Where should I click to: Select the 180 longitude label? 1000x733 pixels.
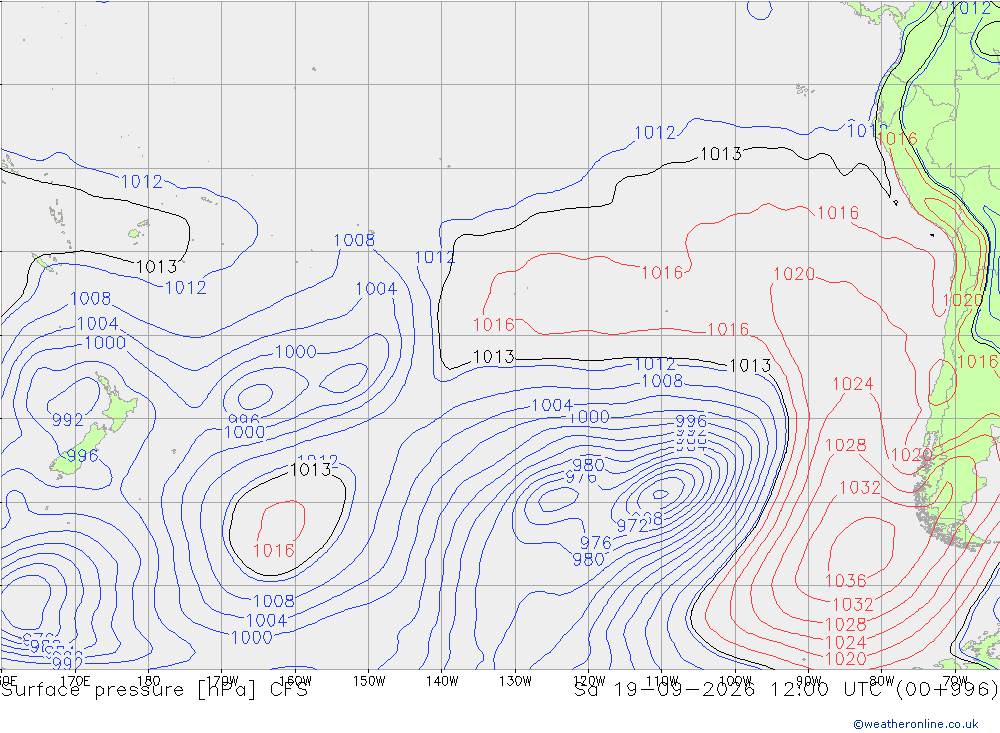point(149,681)
